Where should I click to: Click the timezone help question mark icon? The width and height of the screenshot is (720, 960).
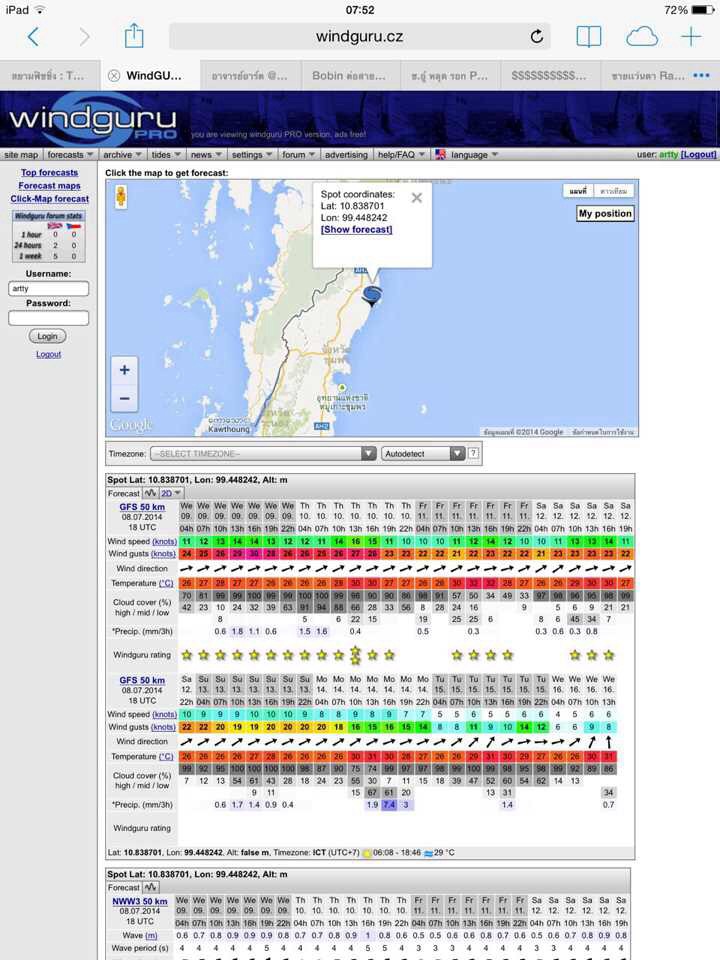[473, 454]
